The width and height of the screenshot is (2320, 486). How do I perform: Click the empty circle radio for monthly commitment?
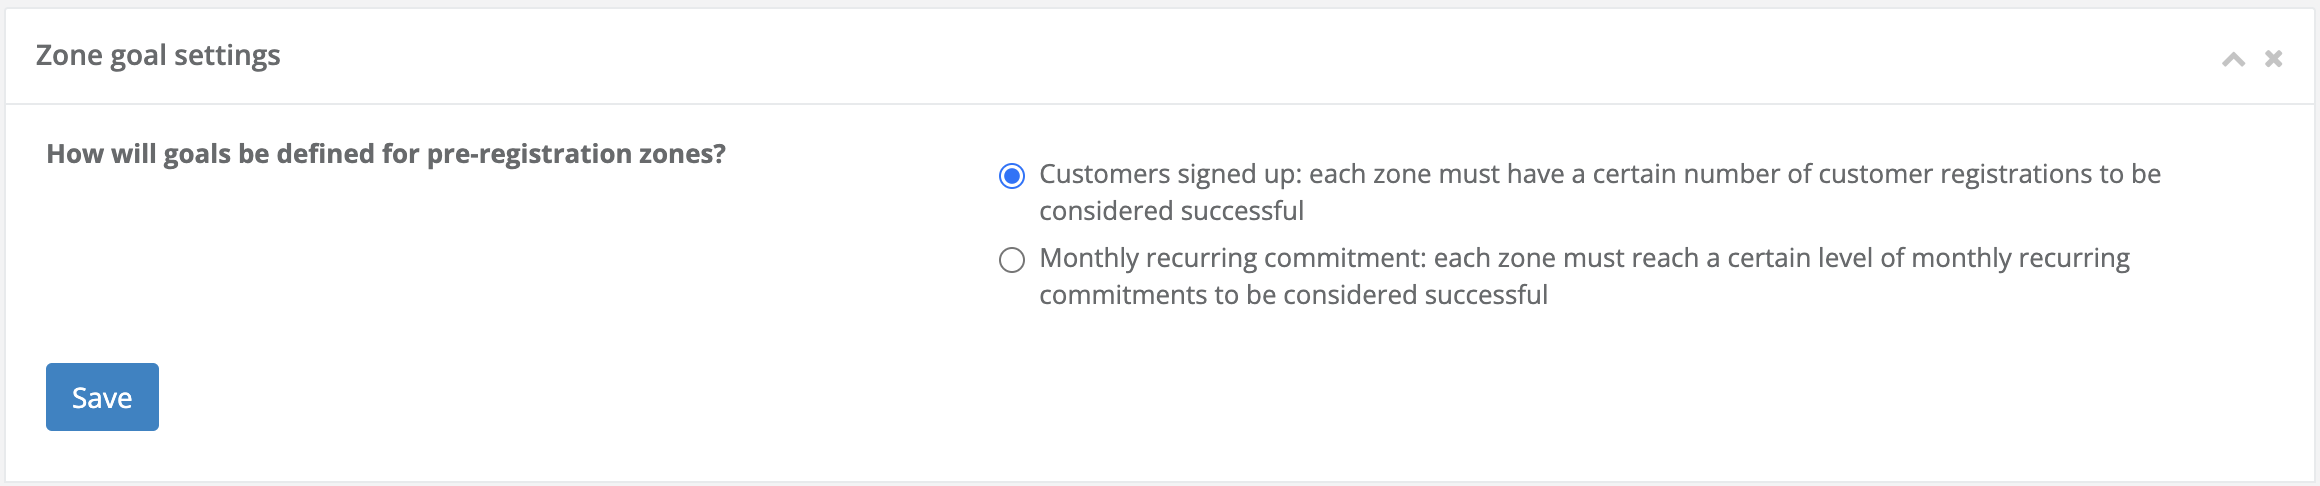[x=1012, y=260]
